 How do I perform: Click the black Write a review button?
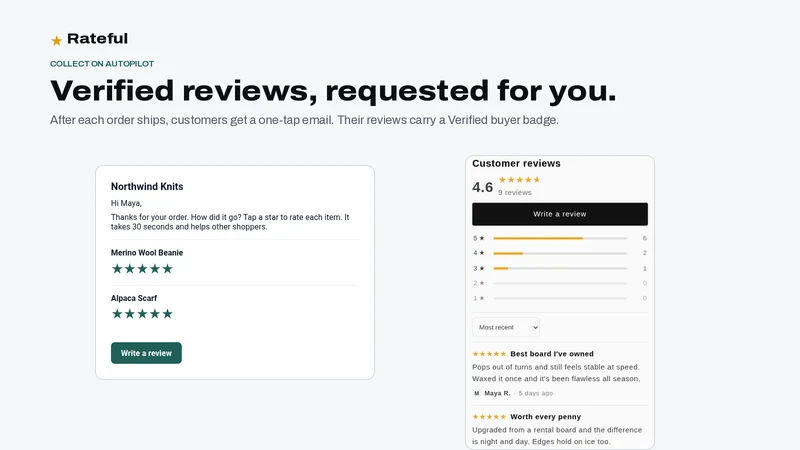560,214
